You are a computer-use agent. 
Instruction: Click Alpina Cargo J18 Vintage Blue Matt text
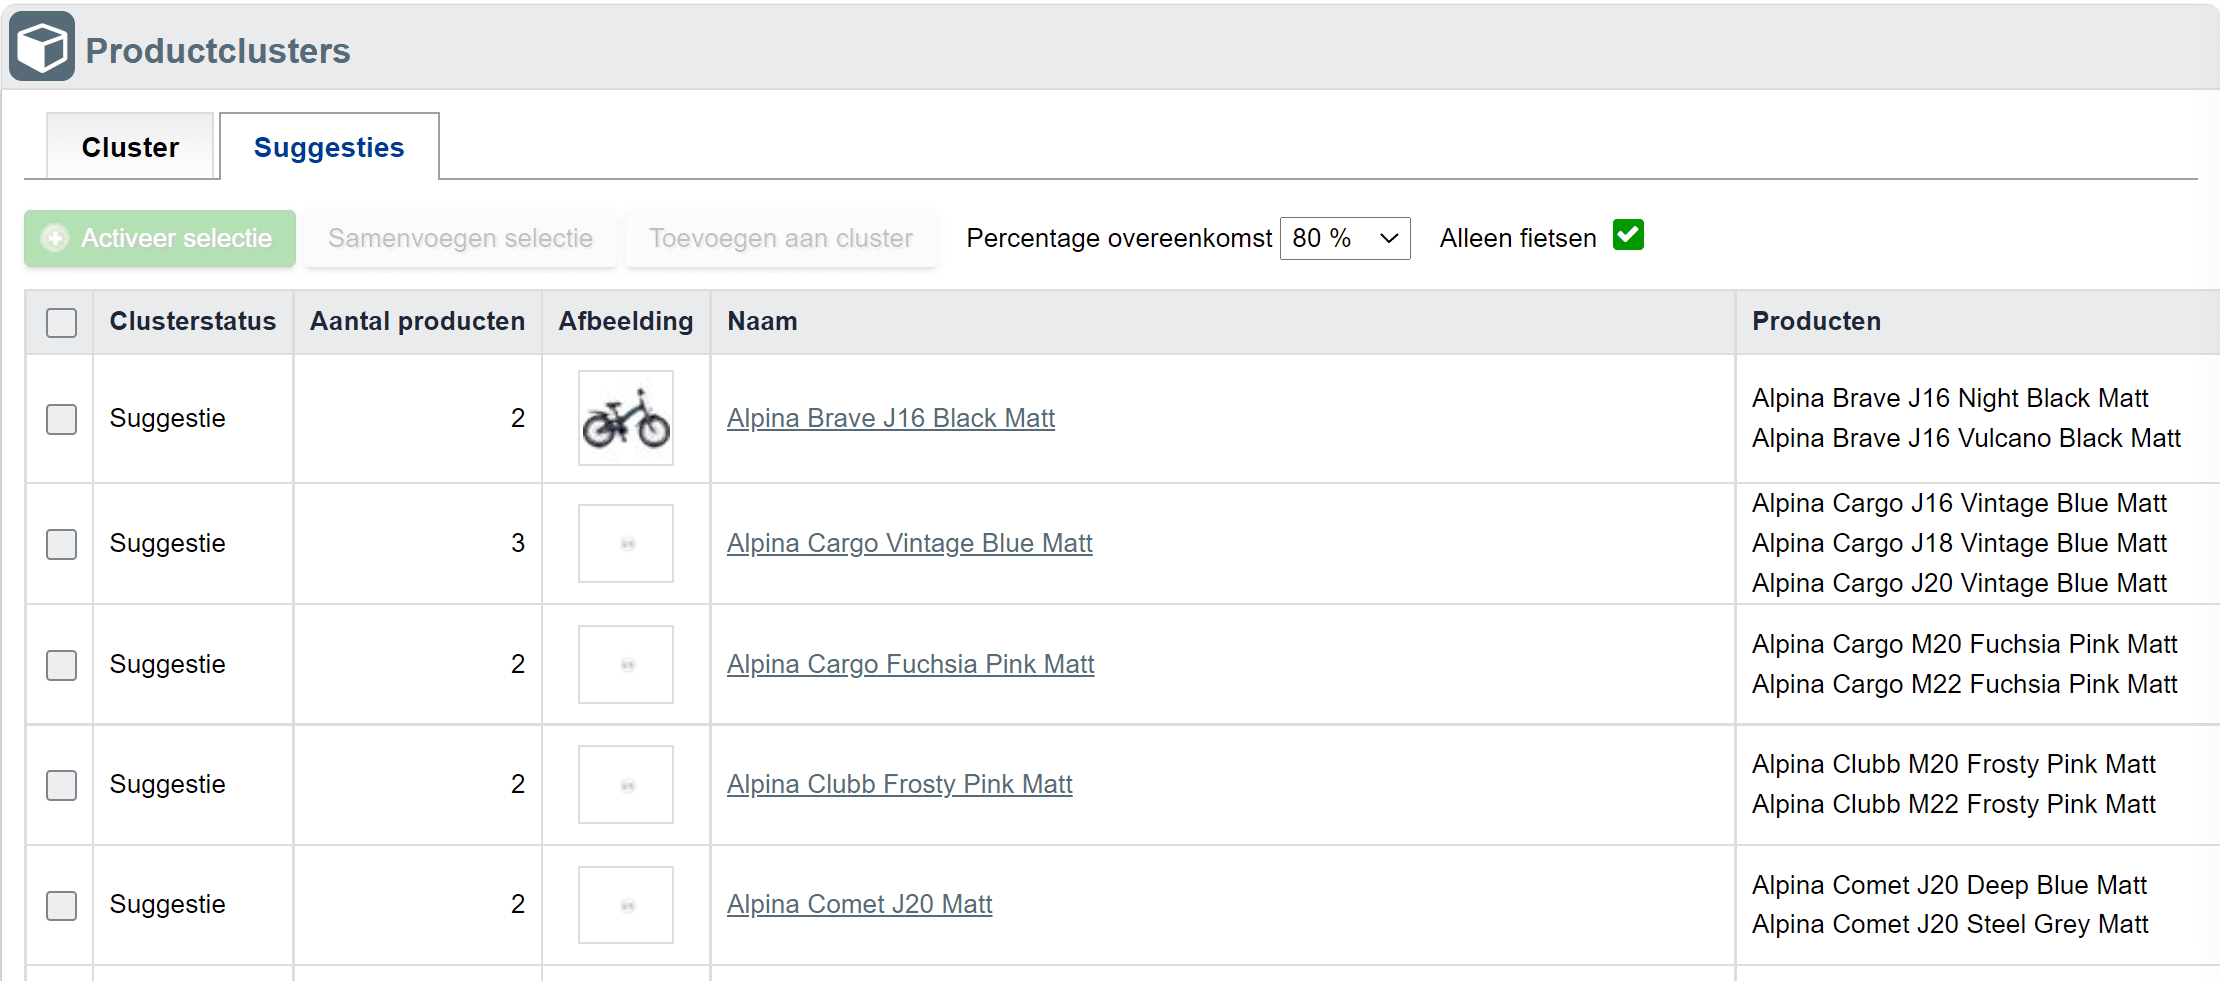click(x=1959, y=543)
